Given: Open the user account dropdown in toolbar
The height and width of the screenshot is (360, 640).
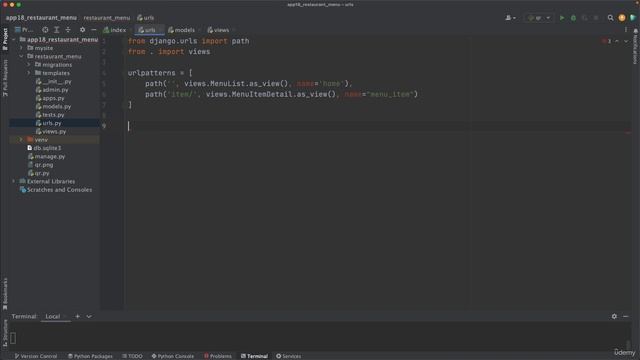Looking at the screenshot, I should pos(510,18).
